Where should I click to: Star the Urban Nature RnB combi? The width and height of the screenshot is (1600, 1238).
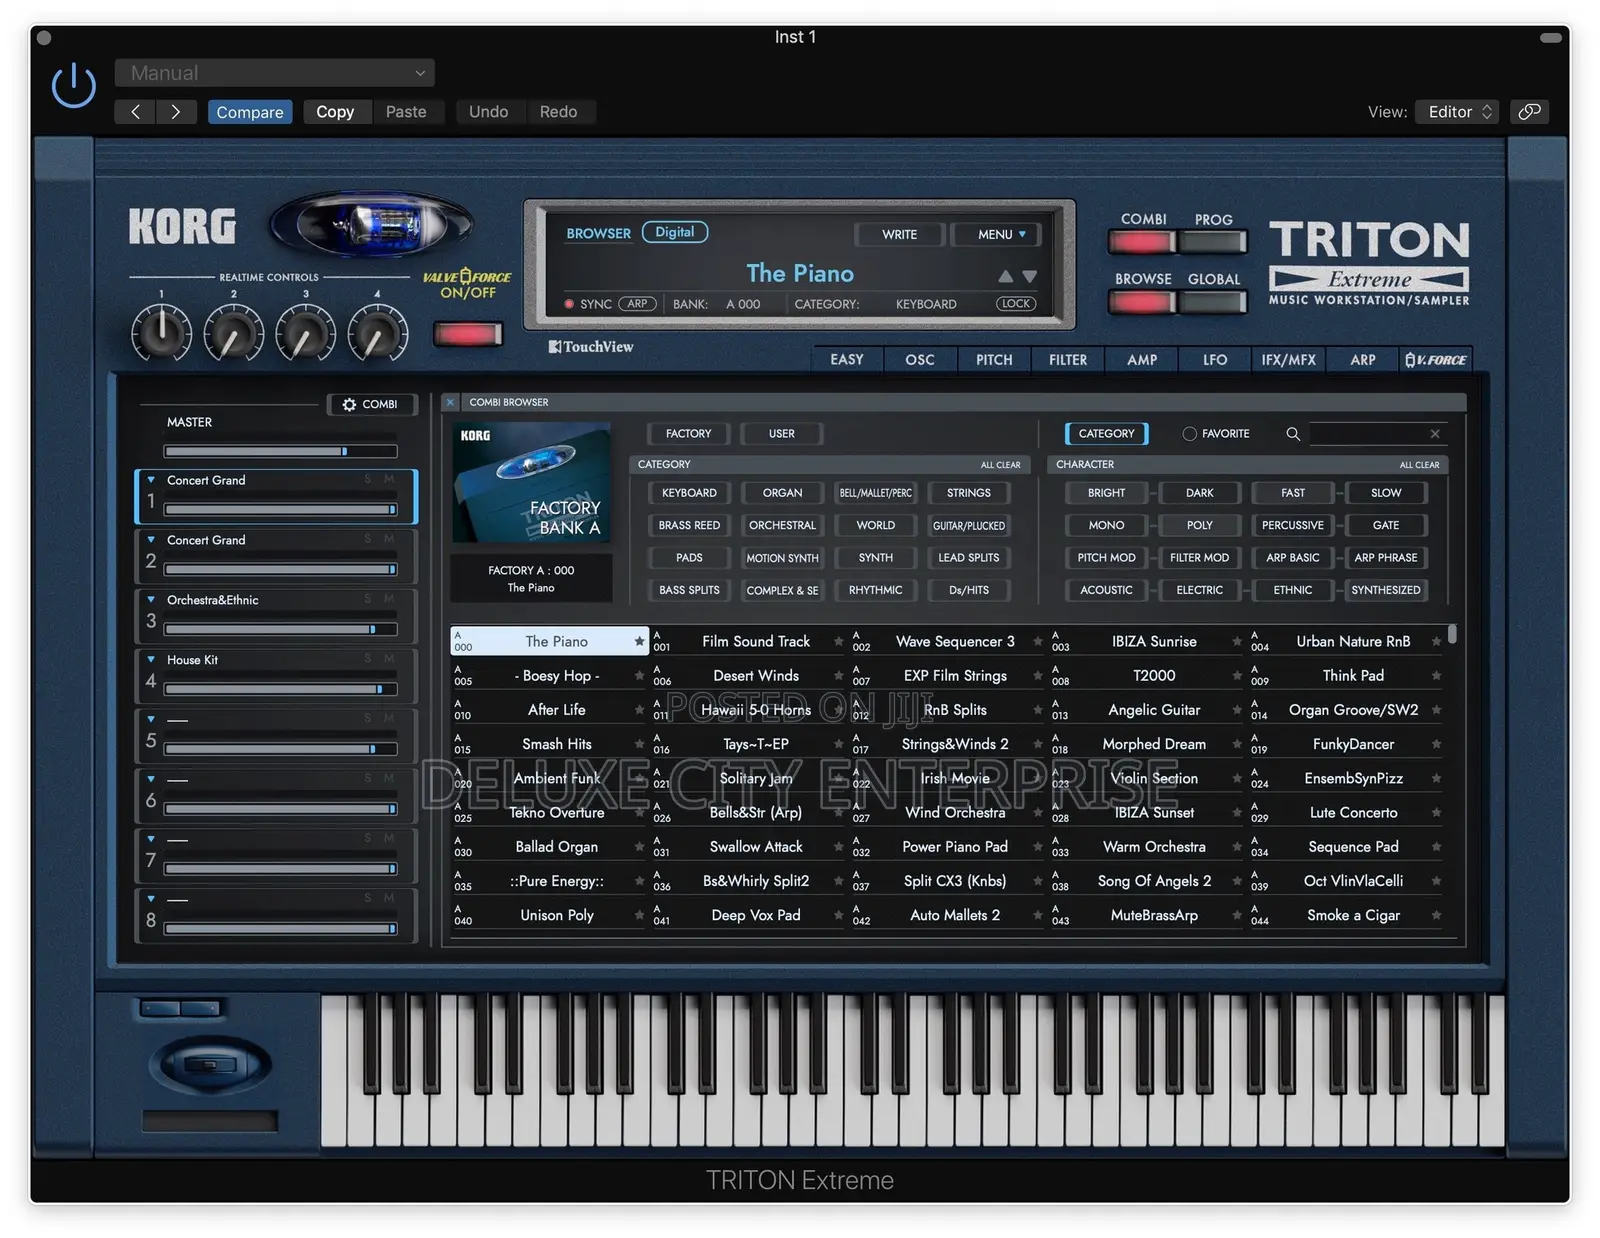1436,641
